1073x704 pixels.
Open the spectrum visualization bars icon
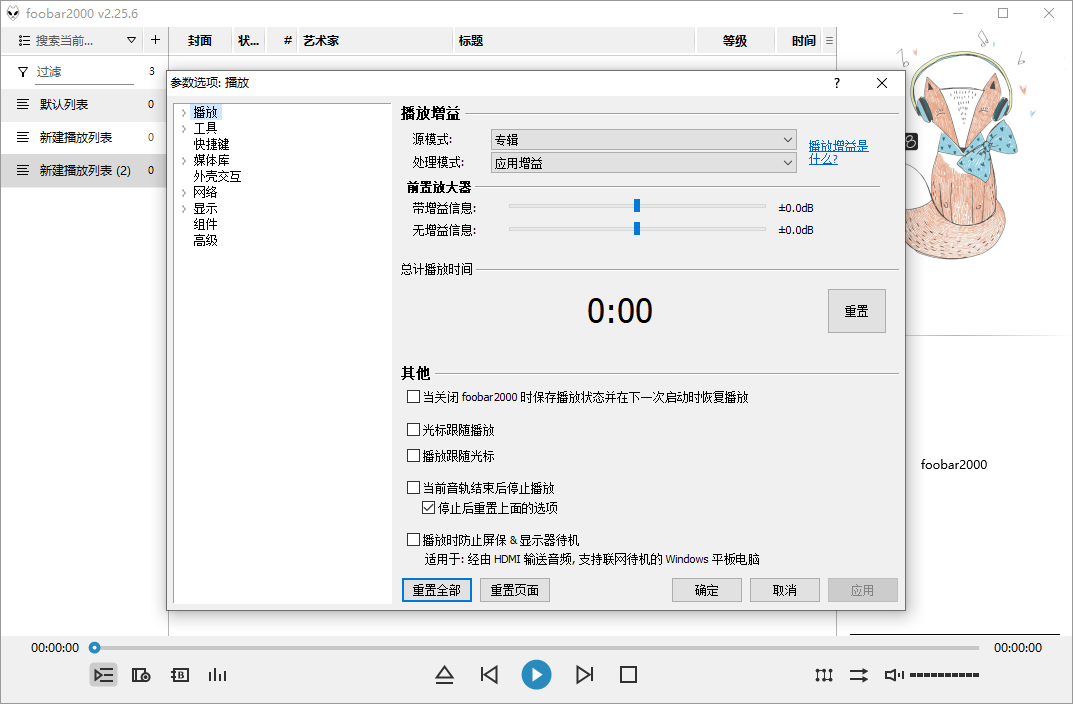pos(217,675)
